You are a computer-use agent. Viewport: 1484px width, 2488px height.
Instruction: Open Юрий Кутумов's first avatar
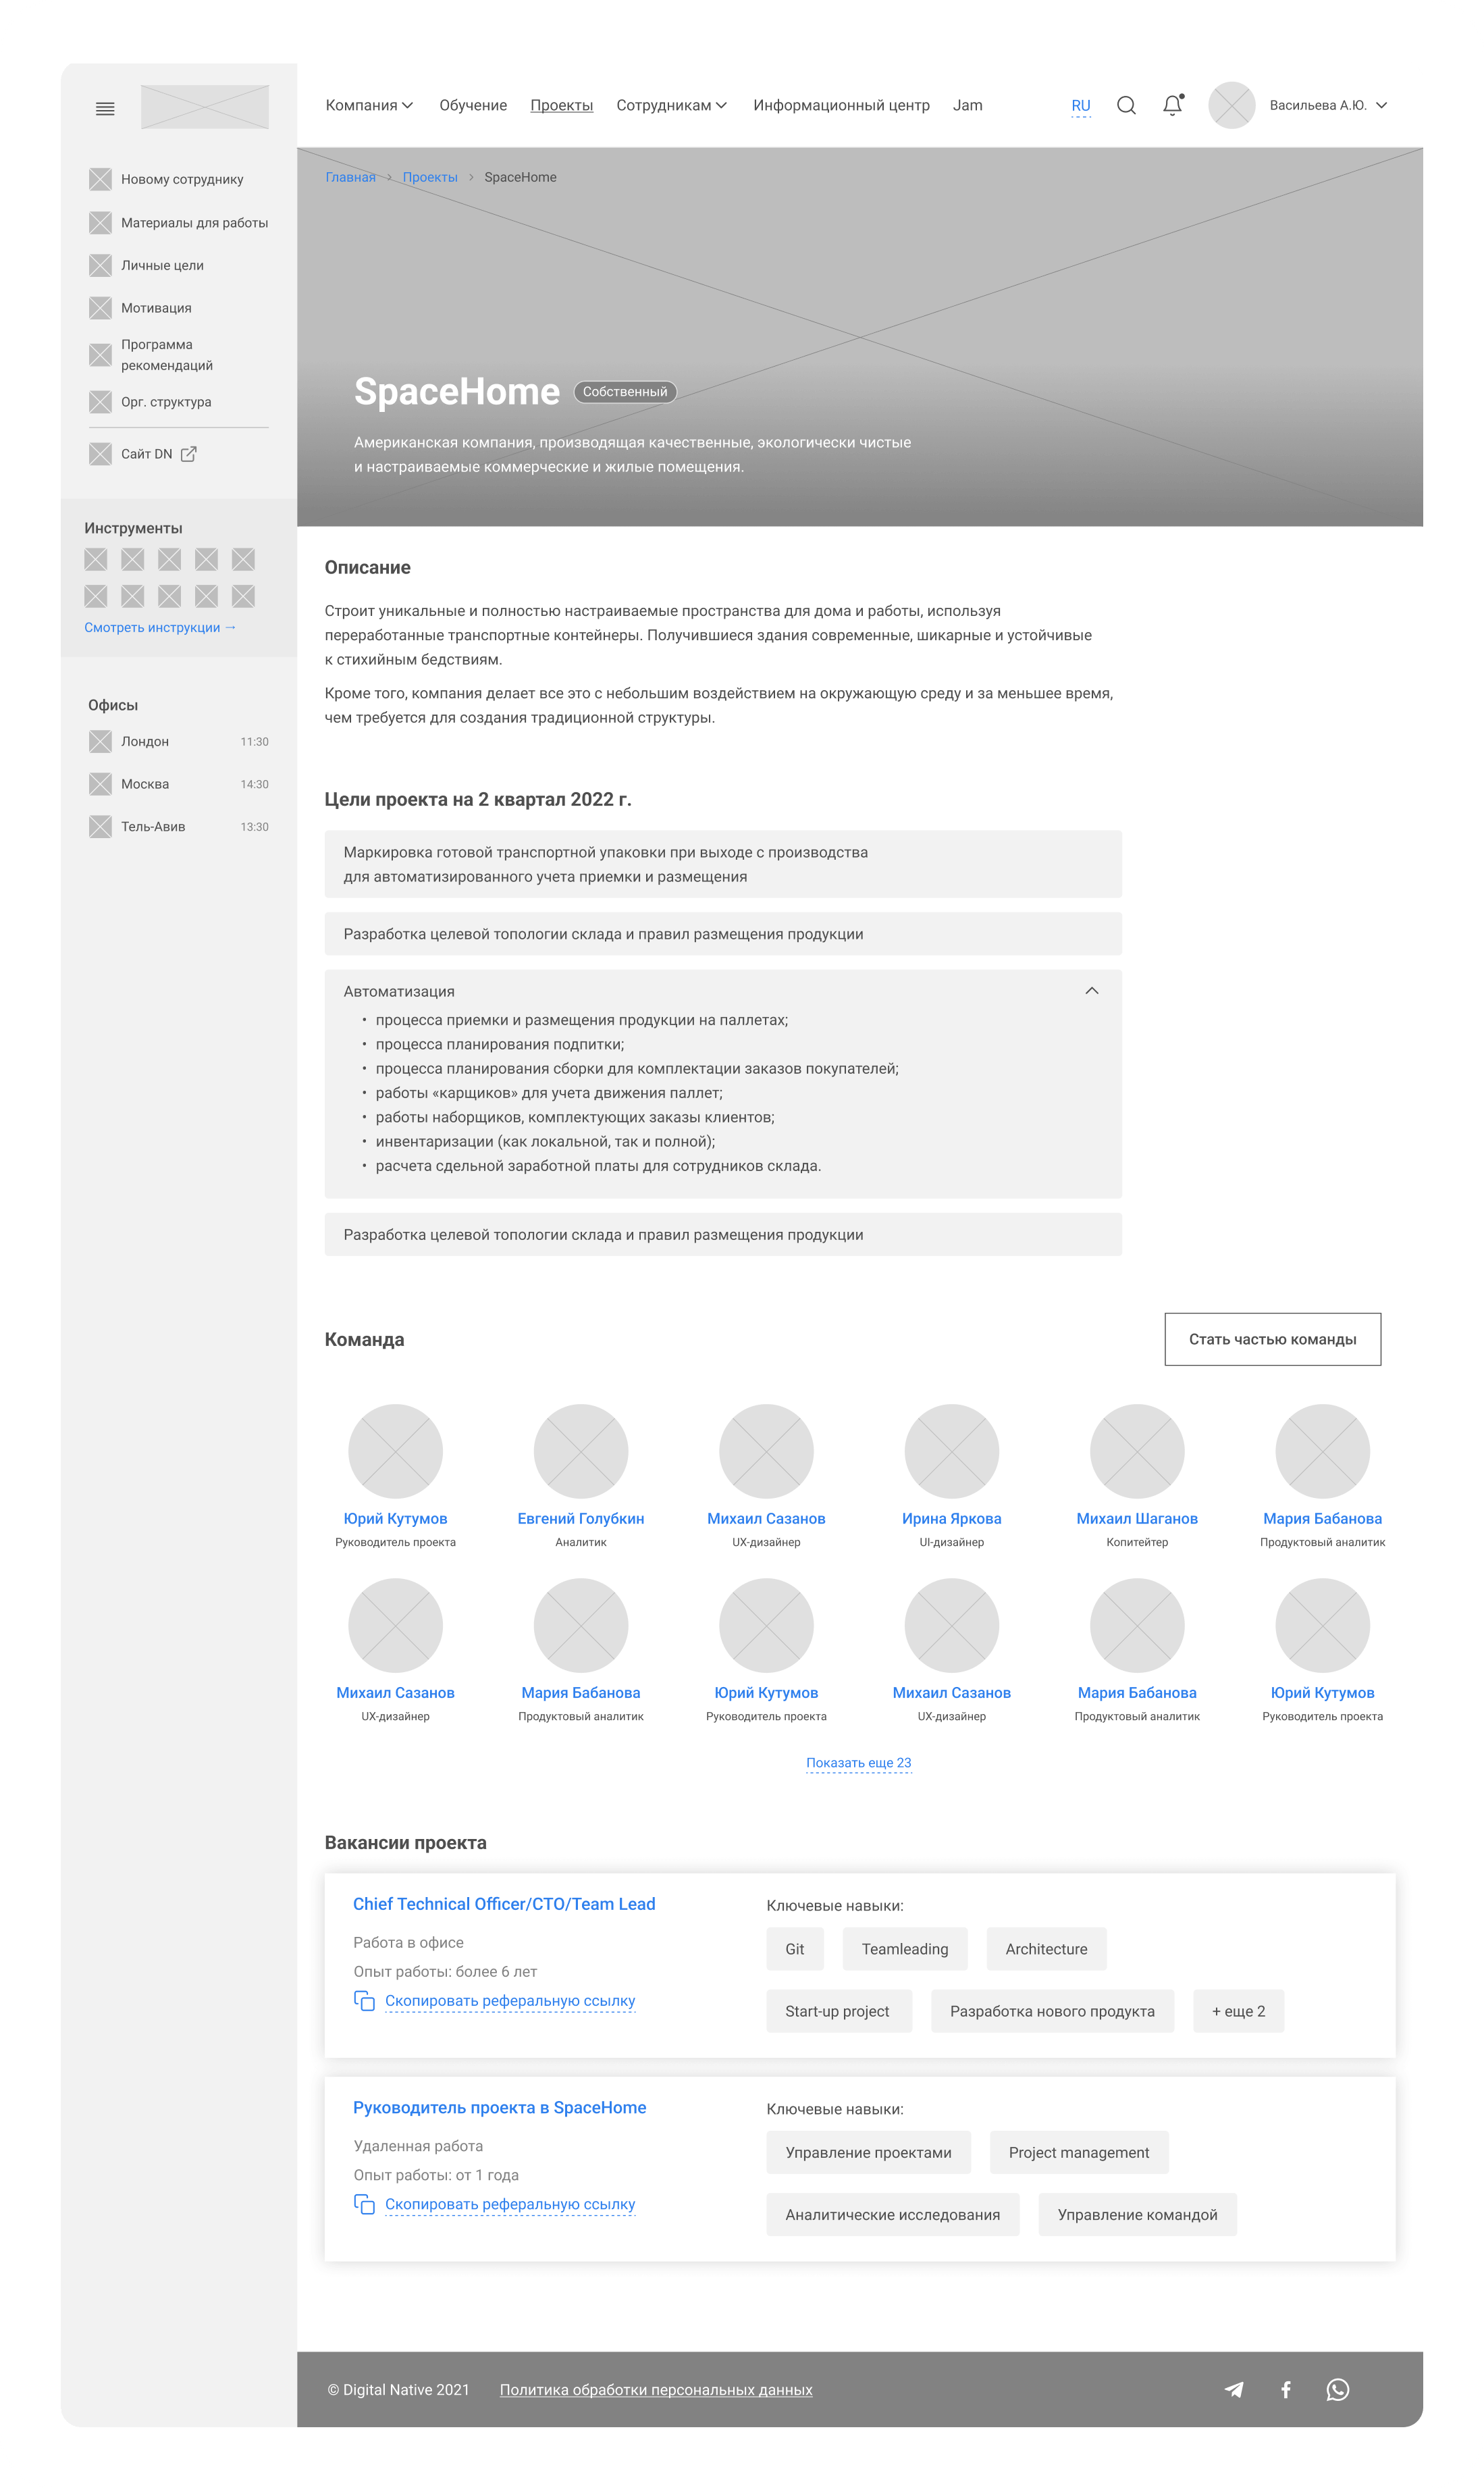[x=395, y=1451]
